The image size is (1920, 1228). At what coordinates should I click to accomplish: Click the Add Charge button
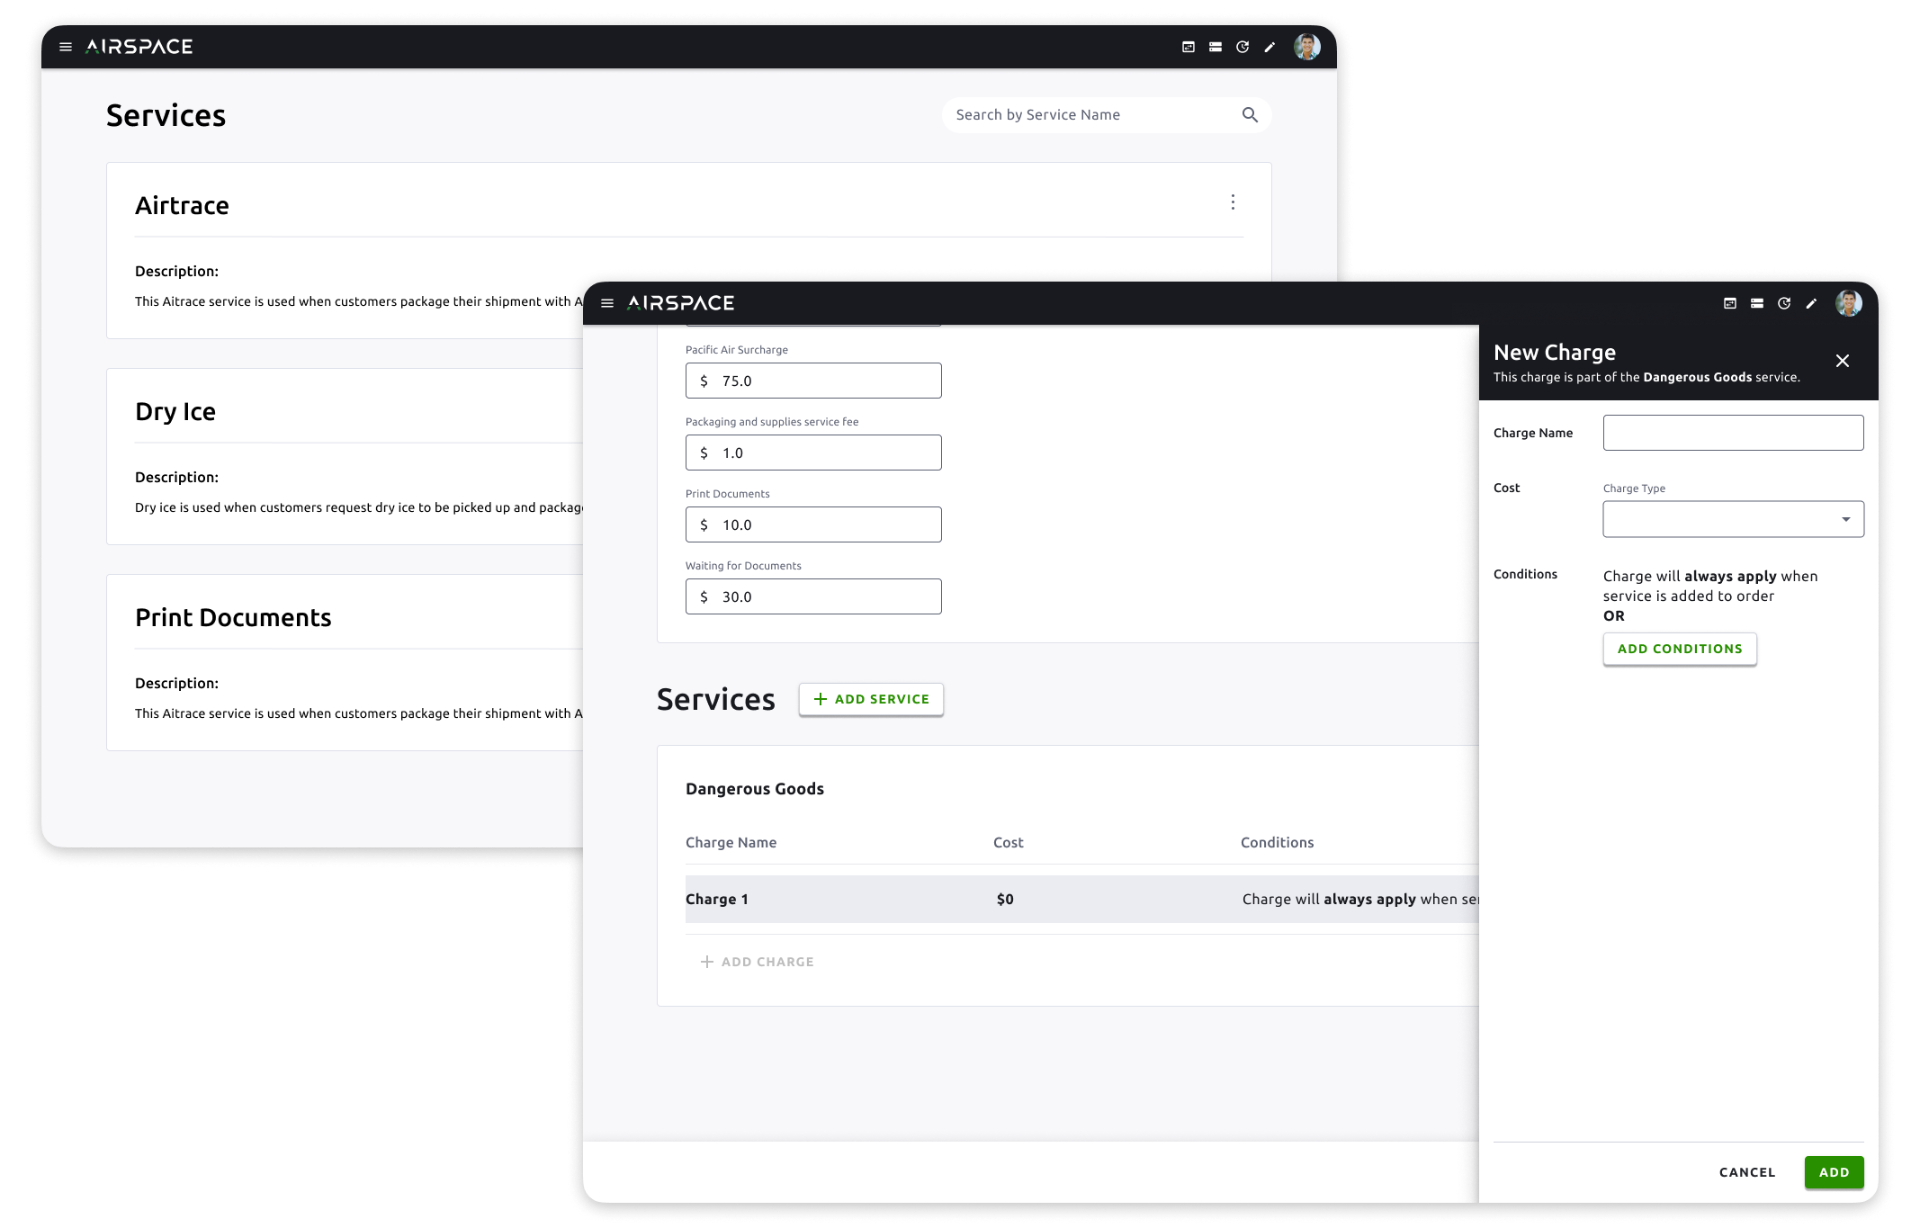tap(757, 962)
